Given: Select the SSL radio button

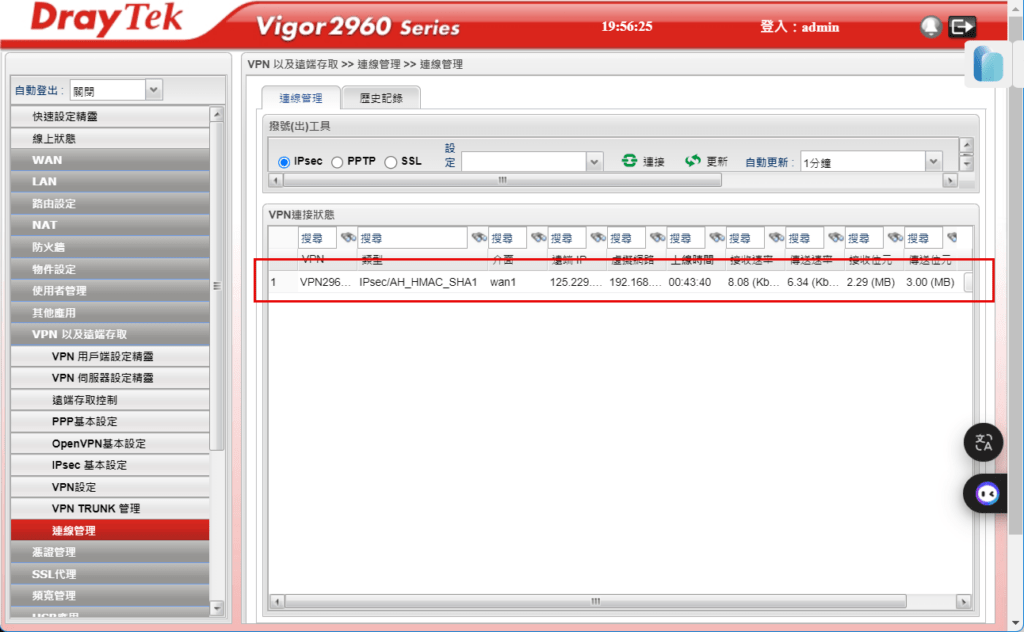Looking at the screenshot, I should coord(391,162).
